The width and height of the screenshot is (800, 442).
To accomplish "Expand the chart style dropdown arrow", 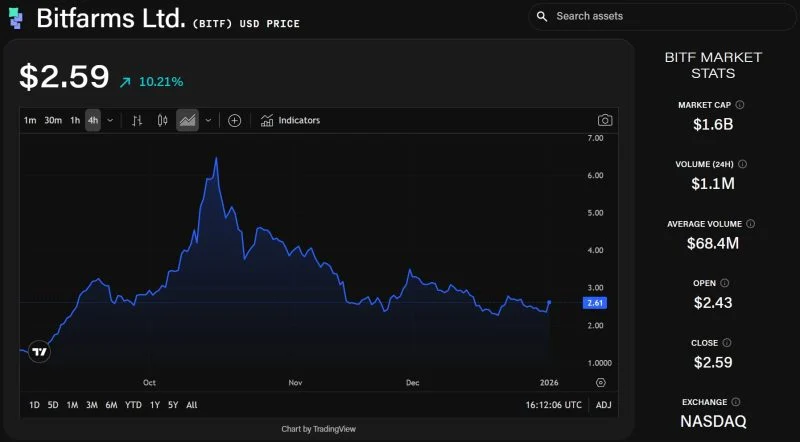I will point(208,121).
